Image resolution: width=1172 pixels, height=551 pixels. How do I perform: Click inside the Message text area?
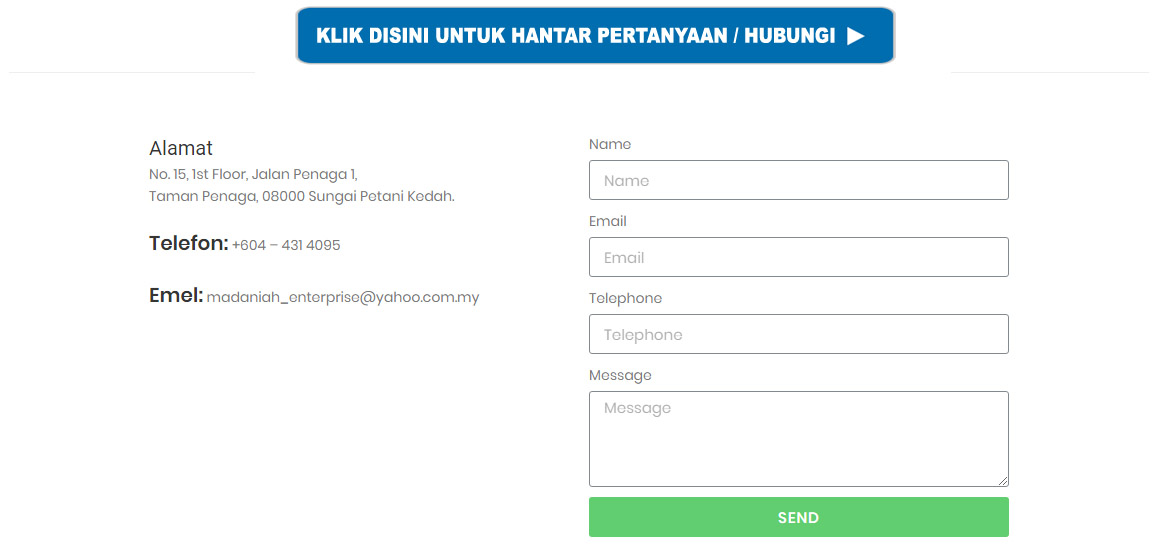click(x=798, y=438)
